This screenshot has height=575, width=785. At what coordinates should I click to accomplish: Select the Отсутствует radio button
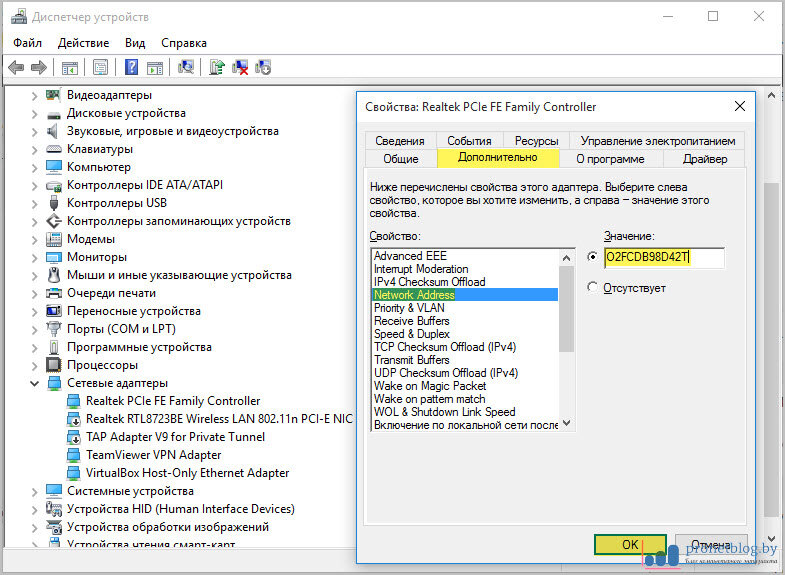(592, 287)
